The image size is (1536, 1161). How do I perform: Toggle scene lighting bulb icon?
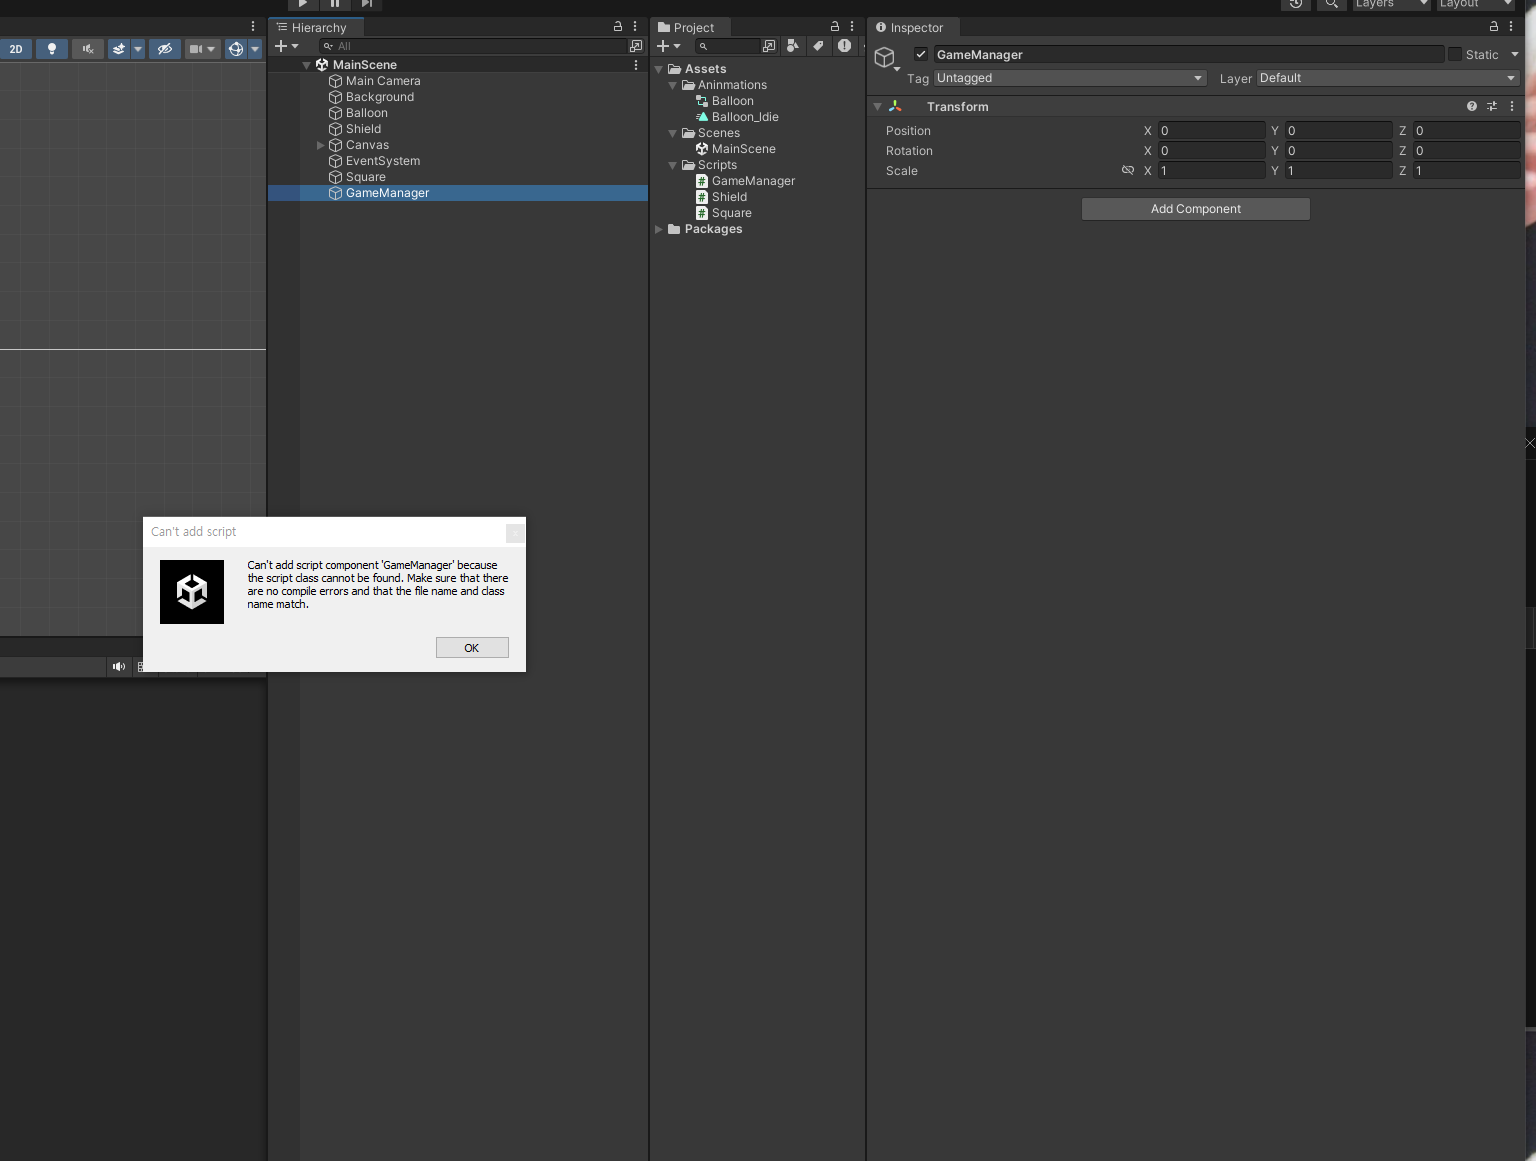click(x=52, y=49)
